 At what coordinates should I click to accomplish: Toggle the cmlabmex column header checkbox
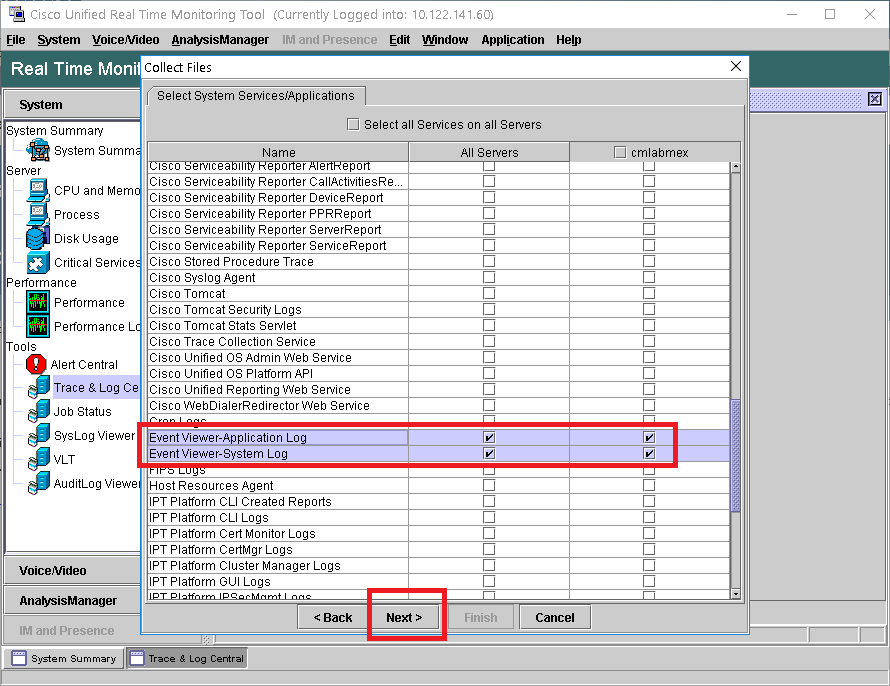coord(620,152)
